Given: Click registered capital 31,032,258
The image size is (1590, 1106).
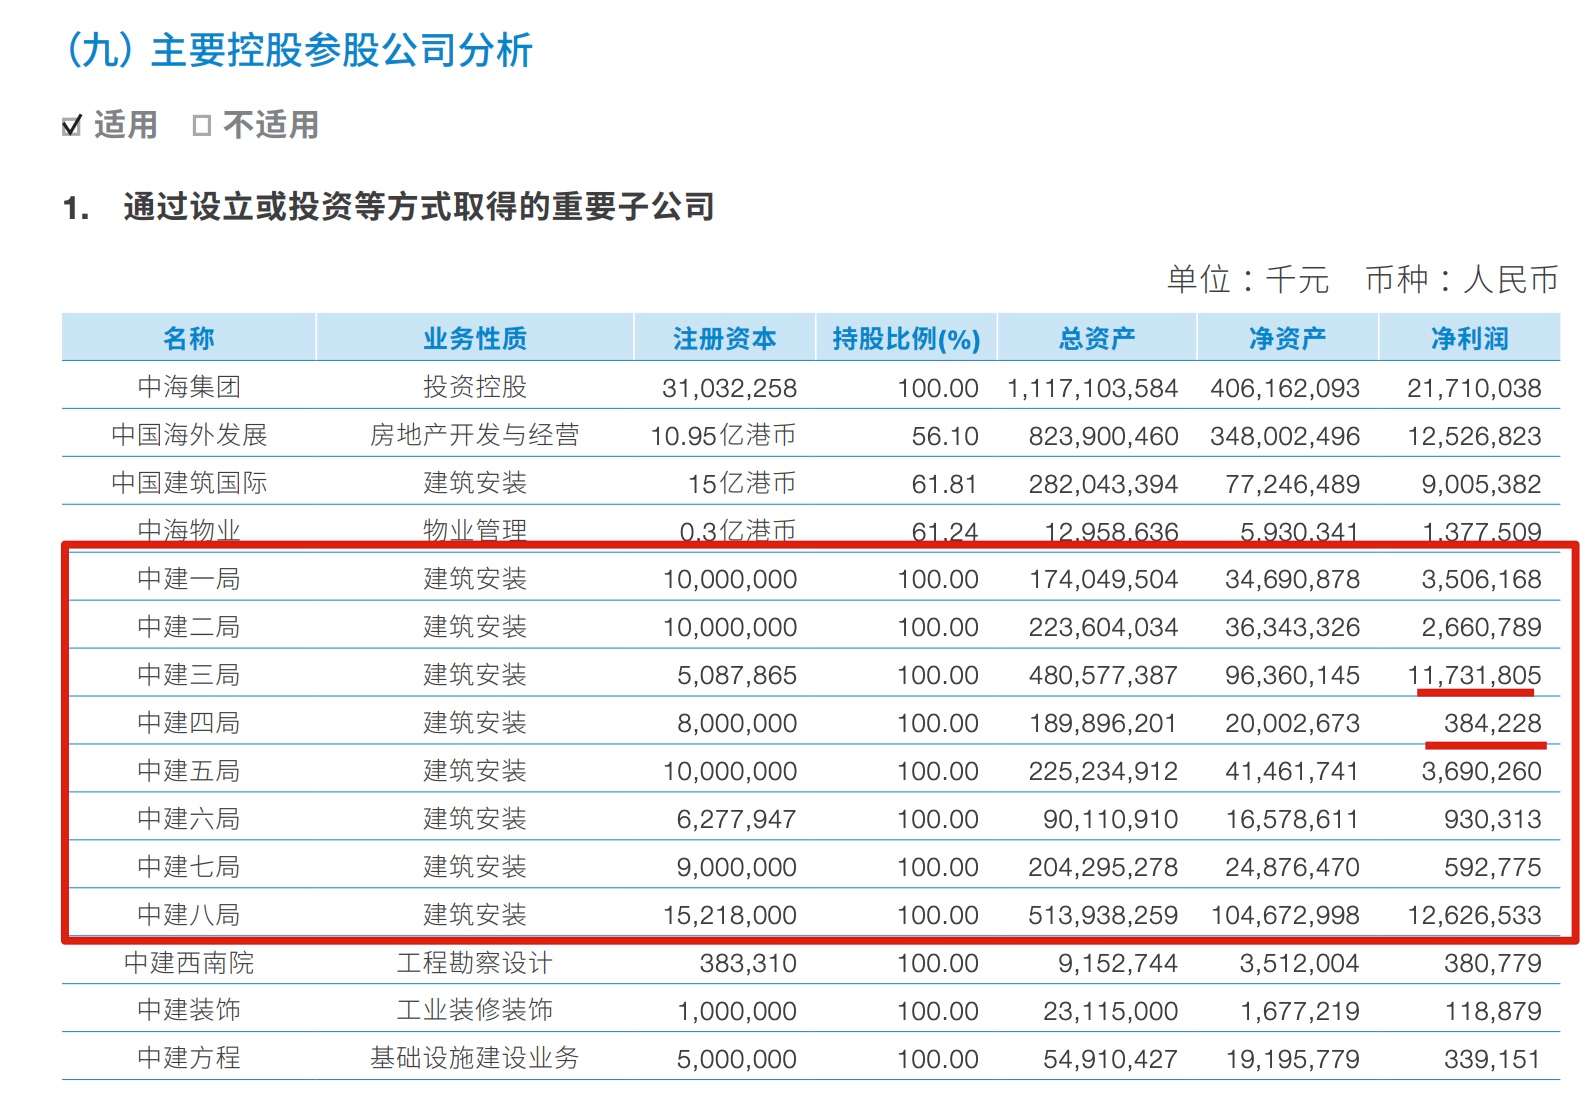Looking at the screenshot, I should pos(730,388).
